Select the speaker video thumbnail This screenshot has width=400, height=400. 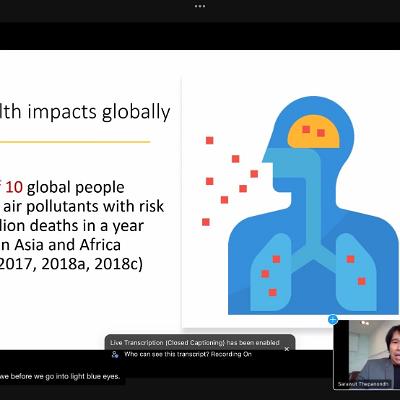[x=367, y=355]
